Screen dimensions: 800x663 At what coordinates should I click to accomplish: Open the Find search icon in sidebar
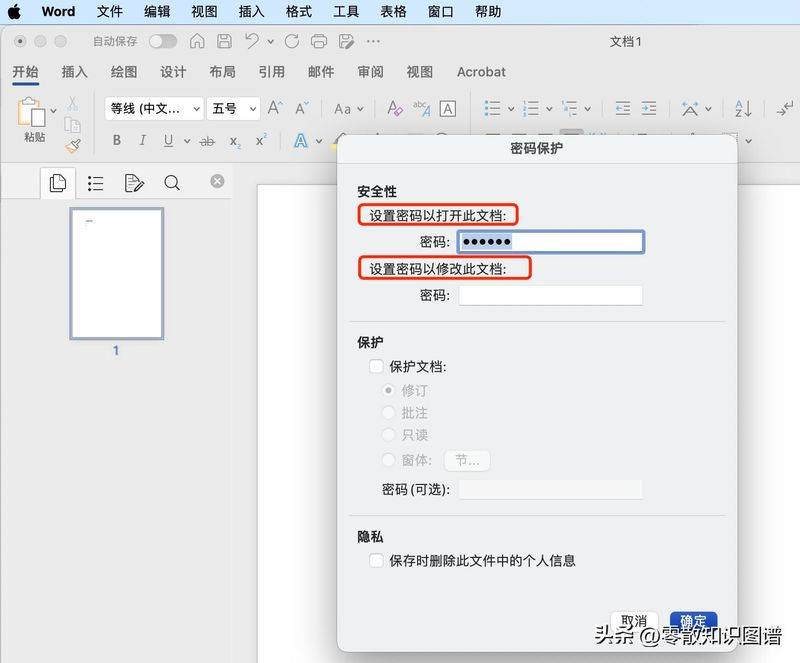tap(172, 183)
